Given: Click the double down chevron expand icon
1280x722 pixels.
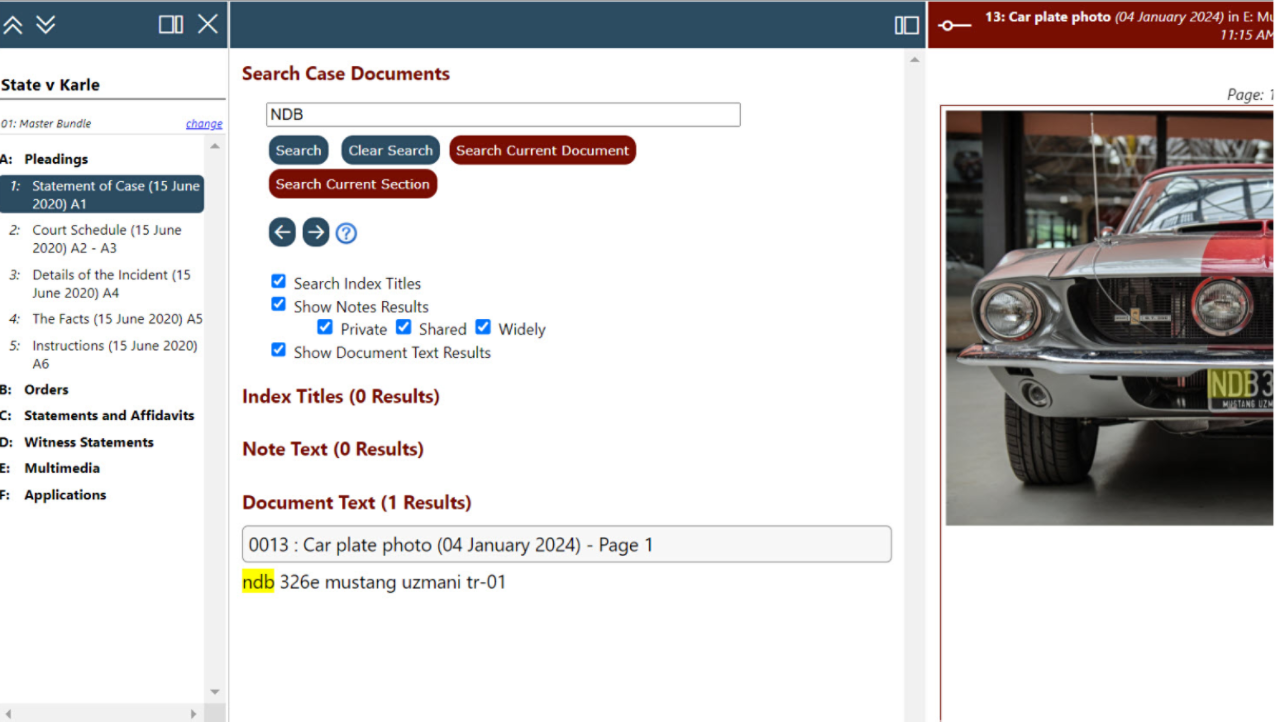Looking at the screenshot, I should (x=46, y=24).
